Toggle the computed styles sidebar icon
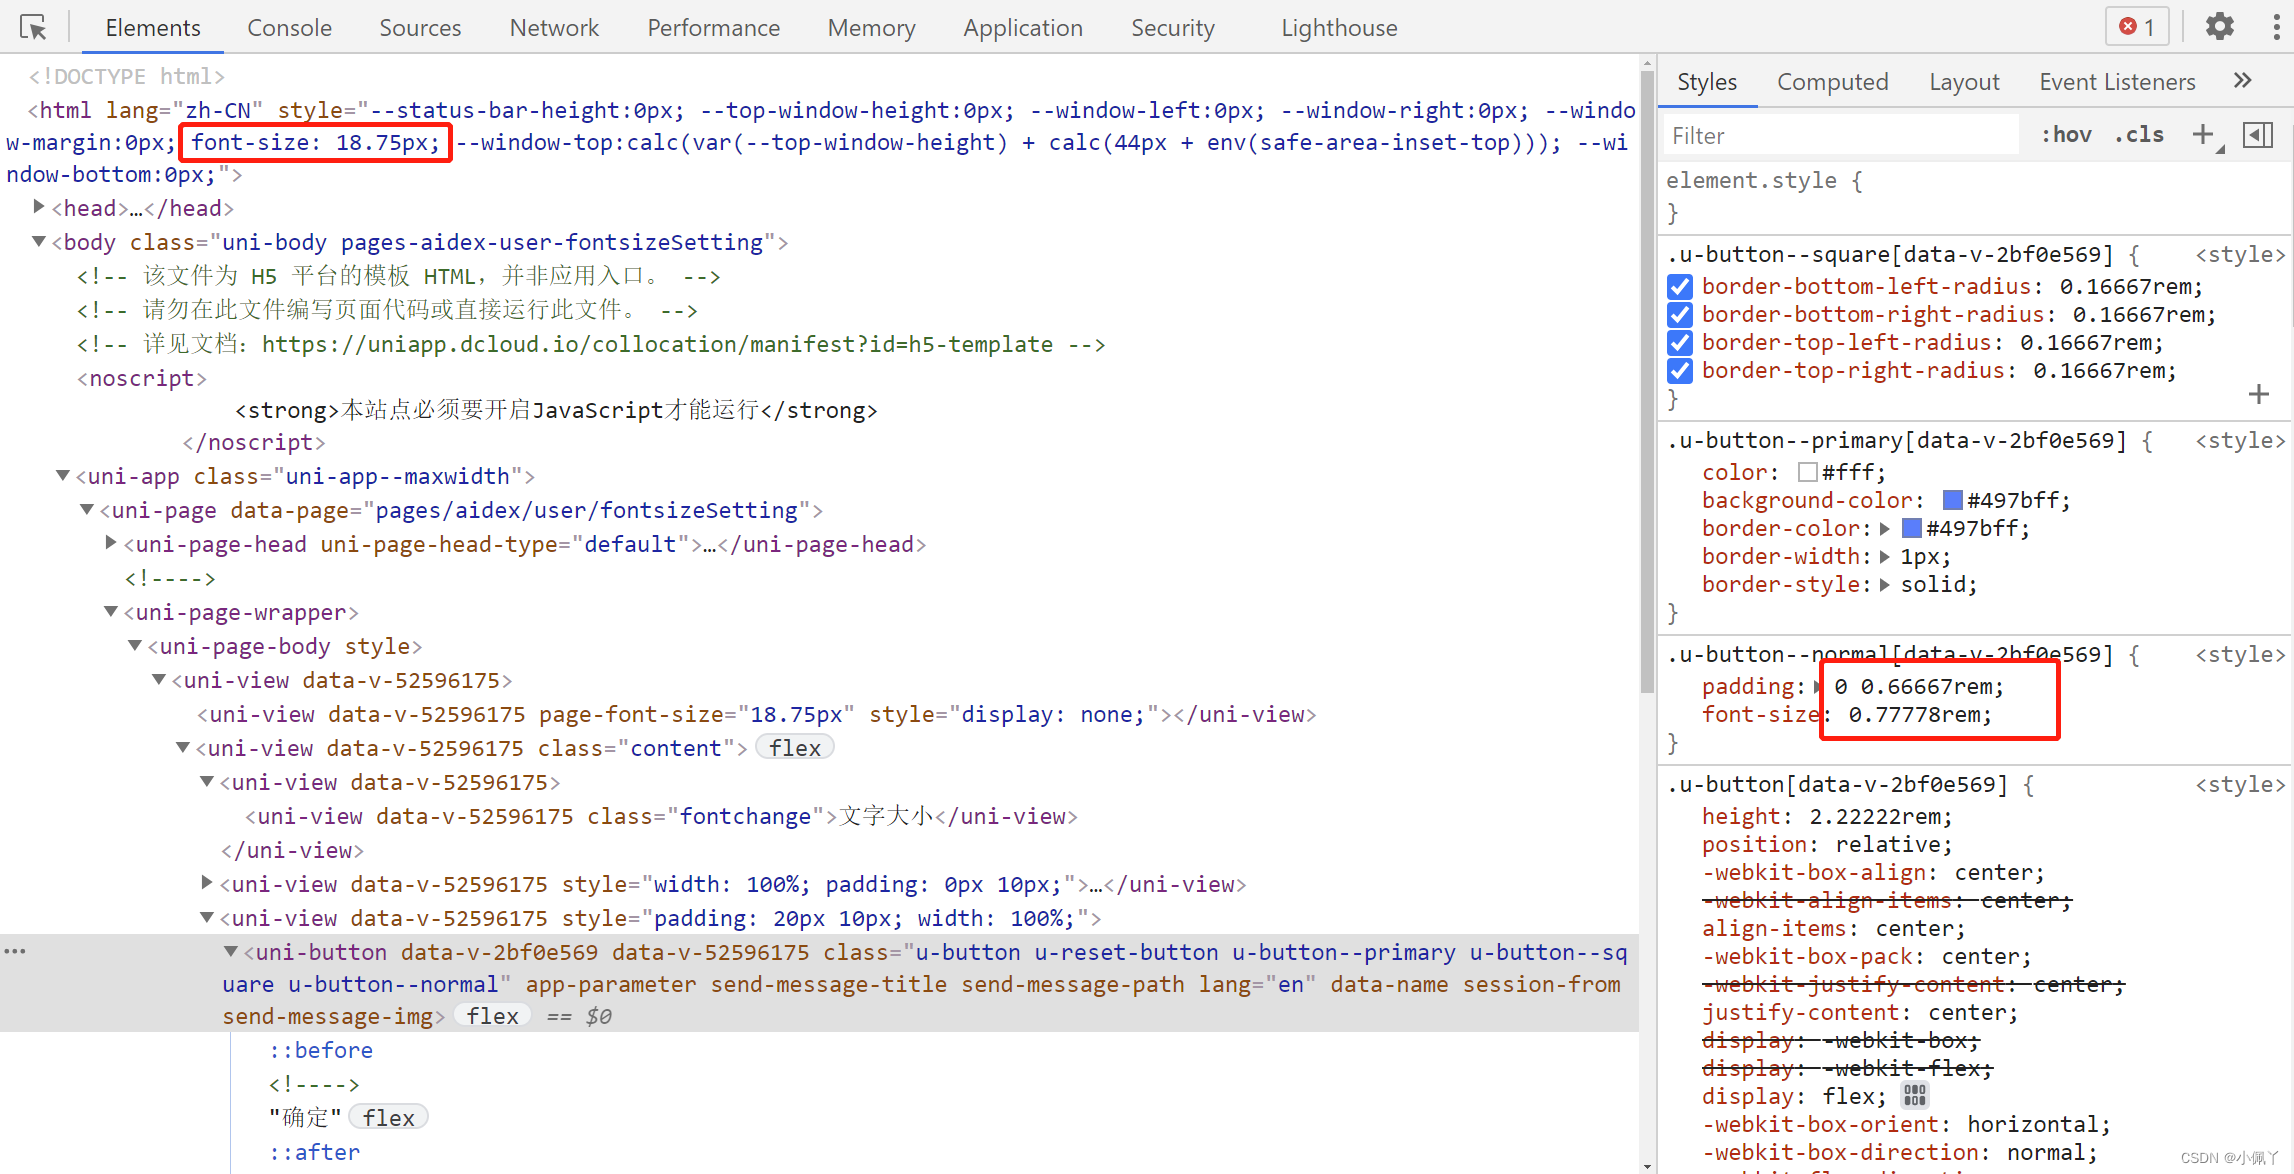The width and height of the screenshot is (2294, 1174). pyautogui.click(x=2258, y=135)
